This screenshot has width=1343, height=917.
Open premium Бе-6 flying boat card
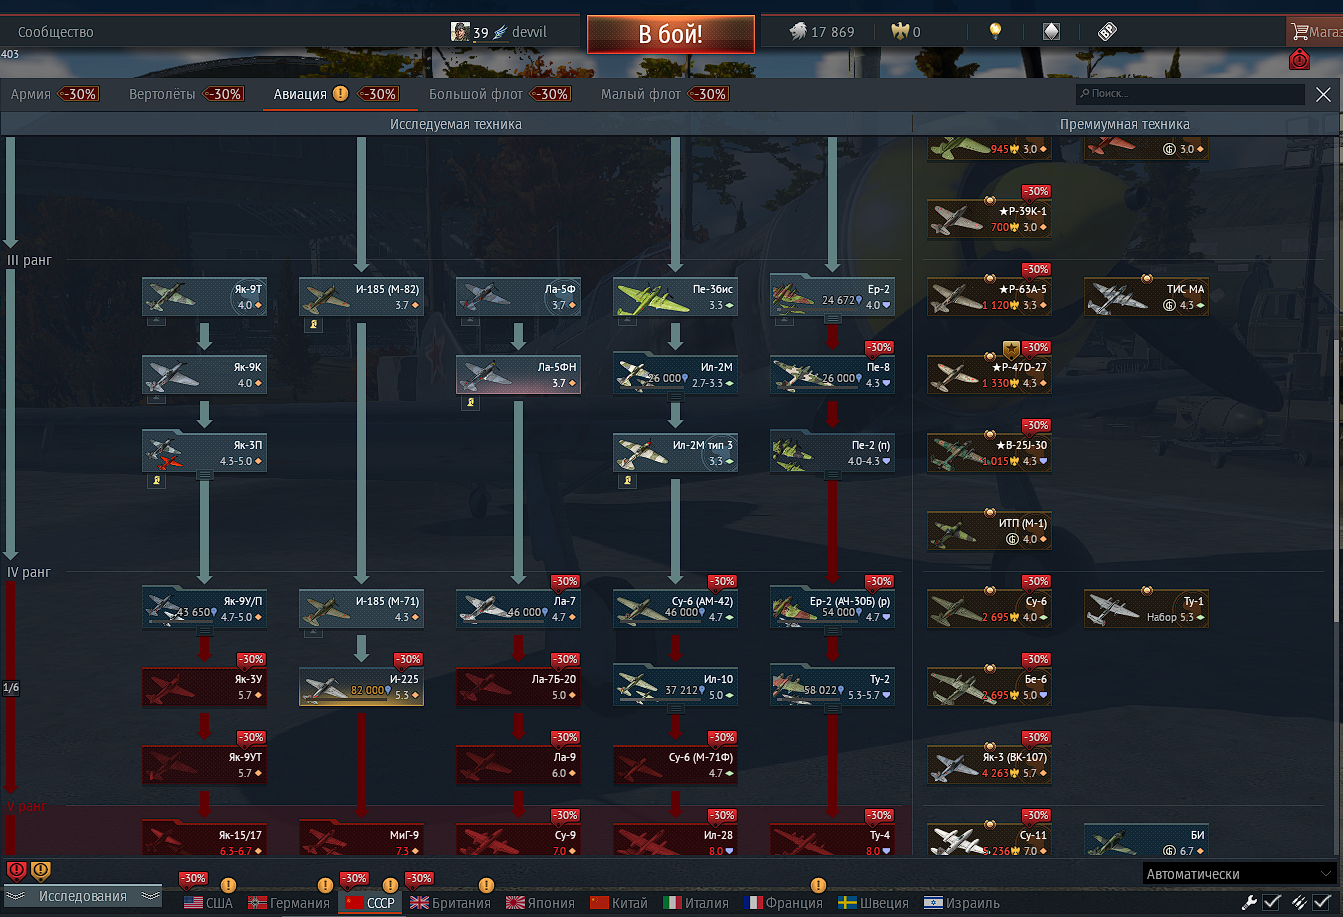coord(990,686)
